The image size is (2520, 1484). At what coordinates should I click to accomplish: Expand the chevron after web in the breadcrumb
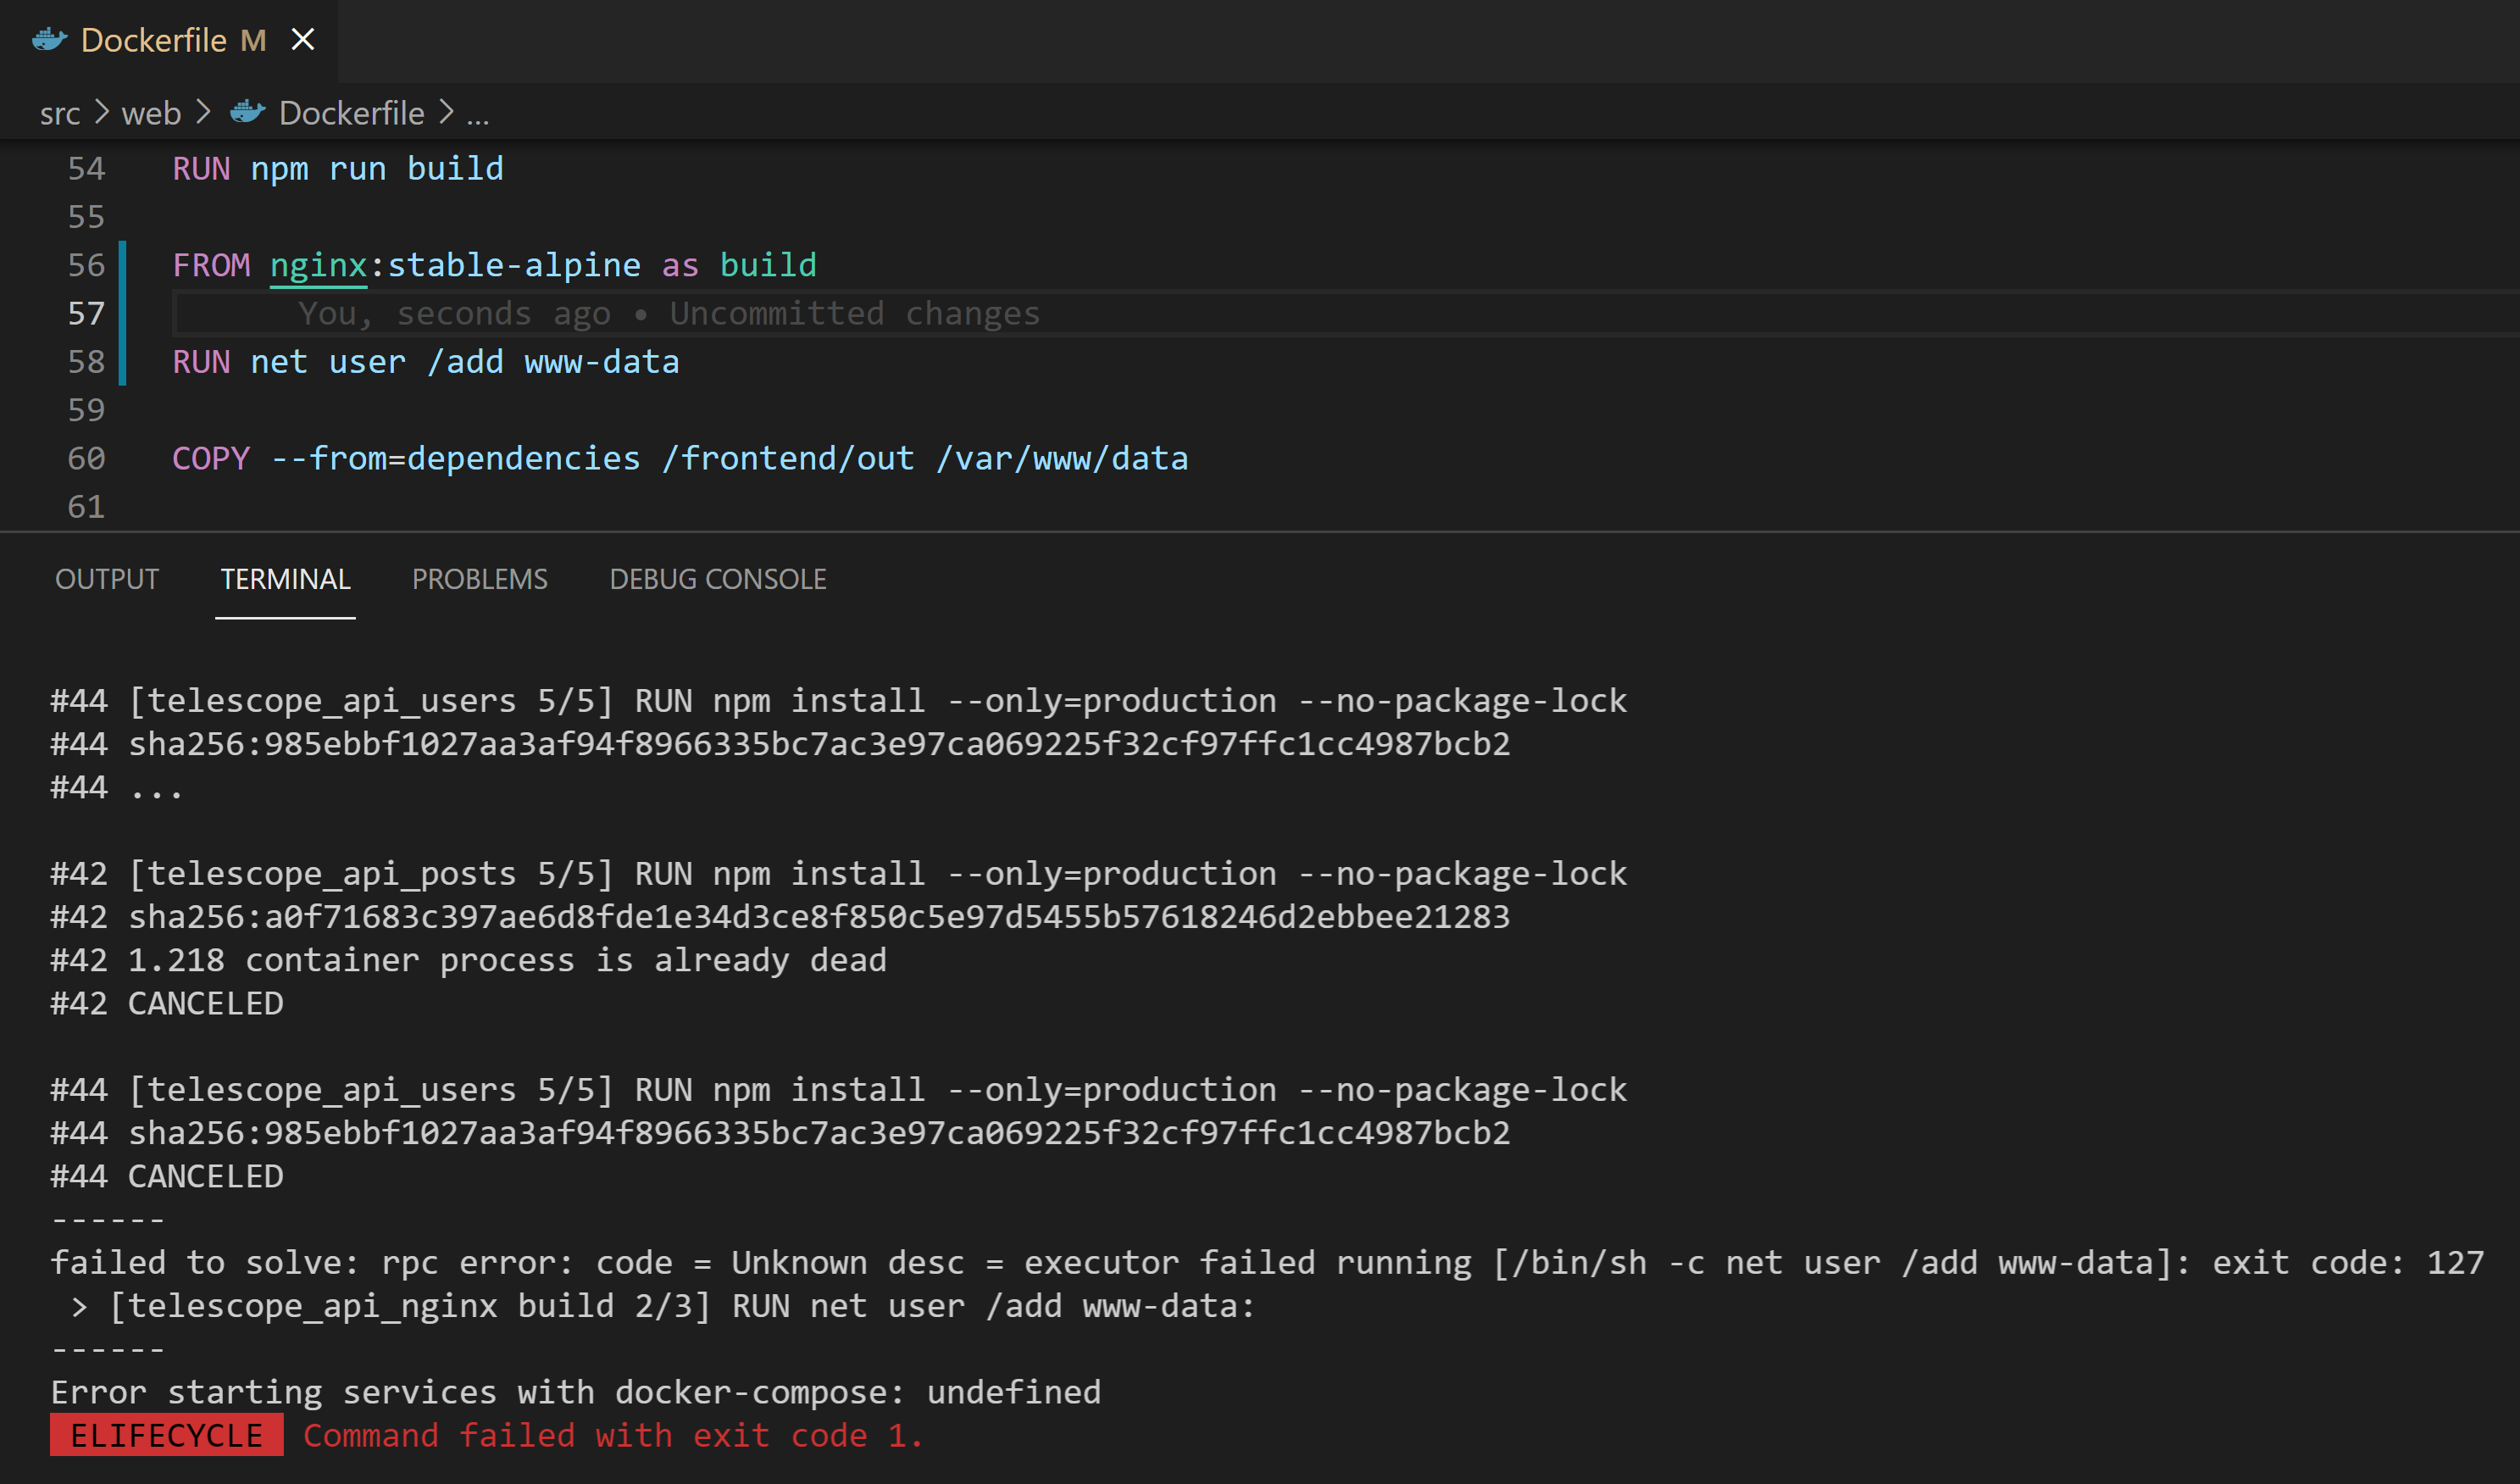click(205, 112)
